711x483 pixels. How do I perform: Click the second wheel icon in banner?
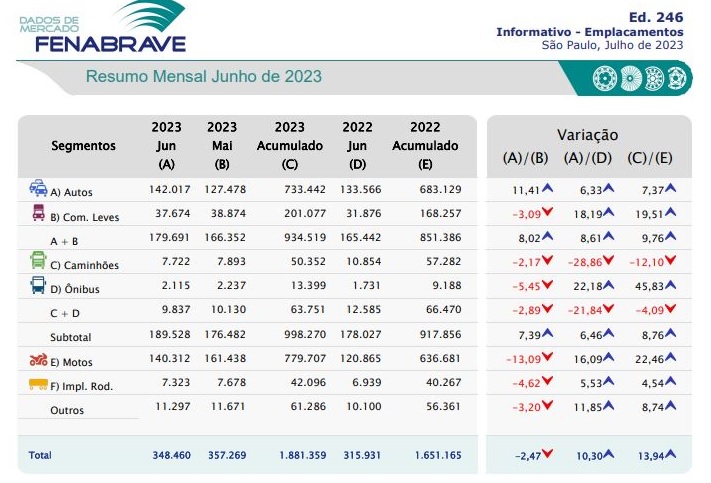[630, 78]
